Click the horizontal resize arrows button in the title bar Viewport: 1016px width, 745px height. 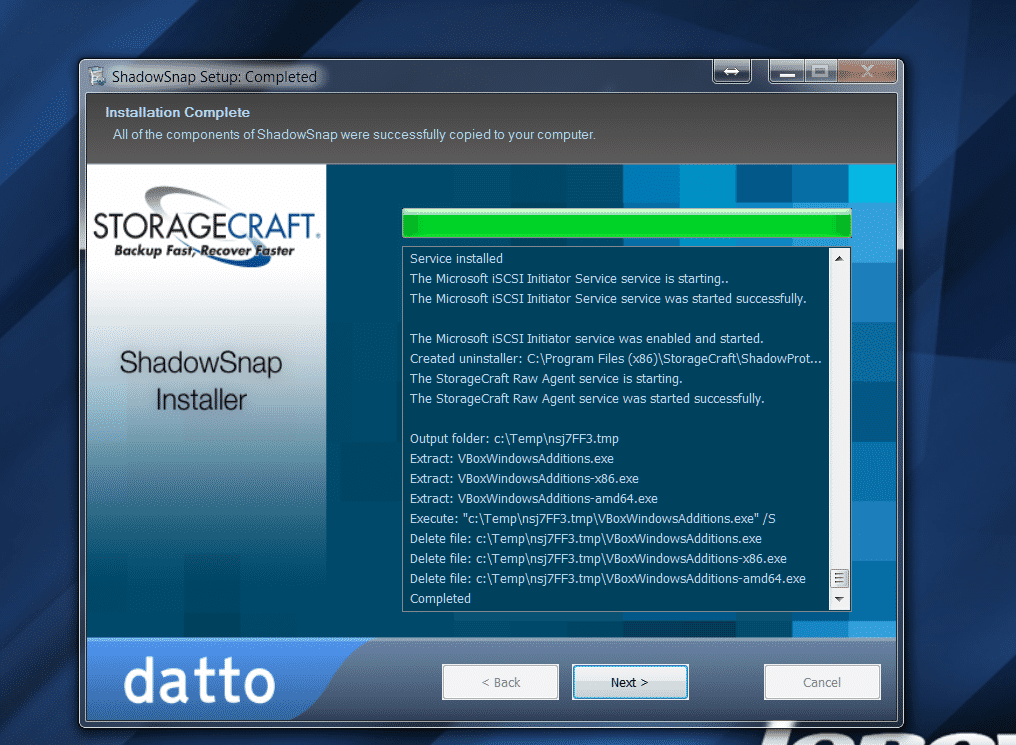tap(731, 71)
